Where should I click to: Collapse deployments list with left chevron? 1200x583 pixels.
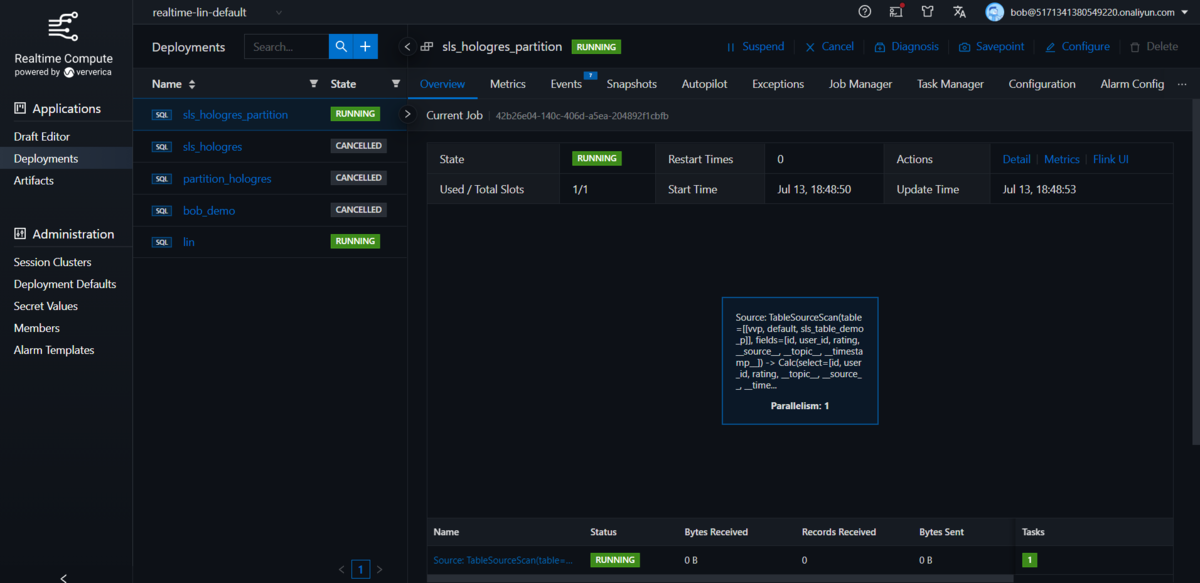point(407,47)
